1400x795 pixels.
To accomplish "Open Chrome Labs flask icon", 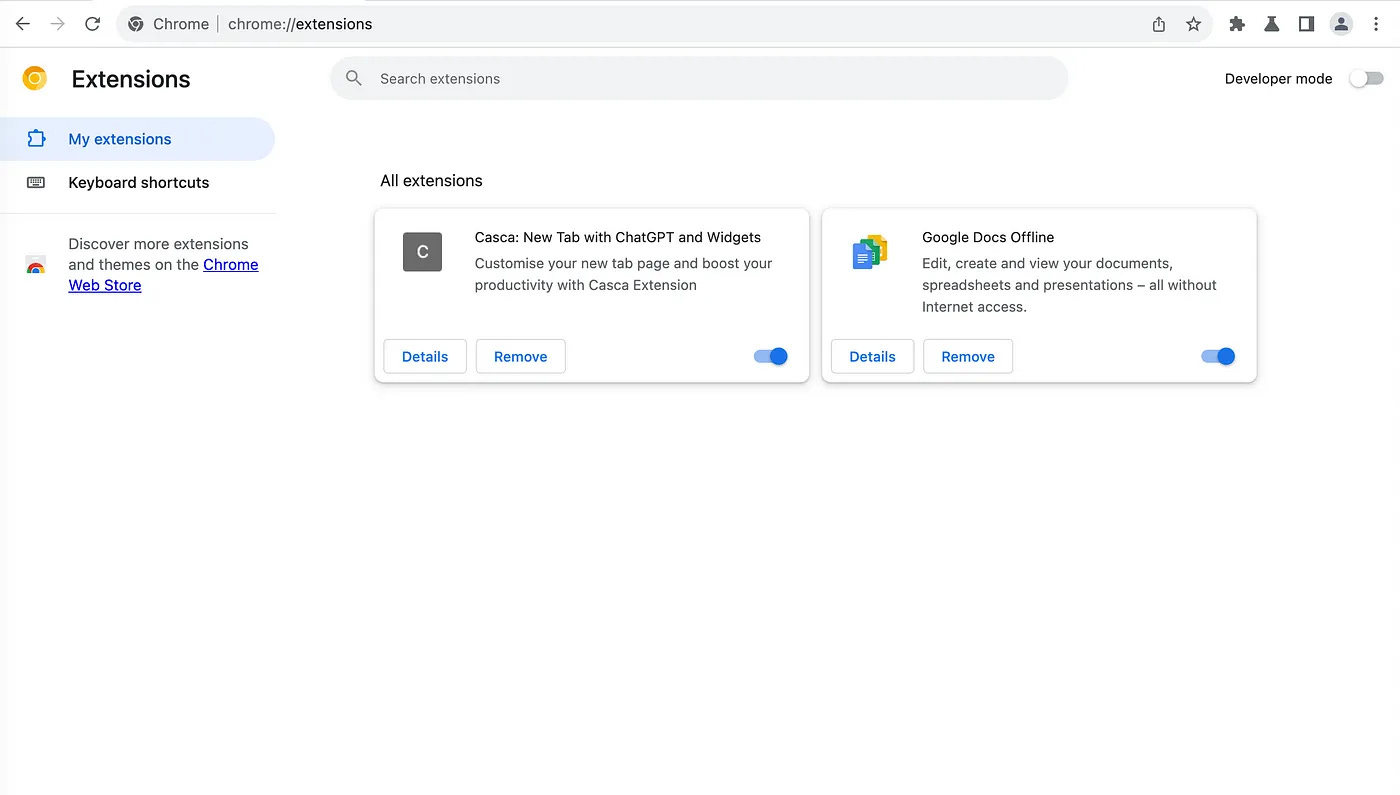I will click(1272, 24).
